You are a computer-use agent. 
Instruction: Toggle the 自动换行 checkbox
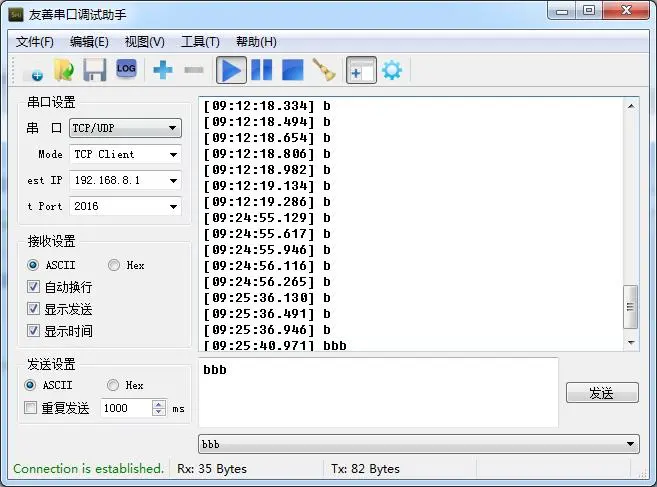point(34,287)
